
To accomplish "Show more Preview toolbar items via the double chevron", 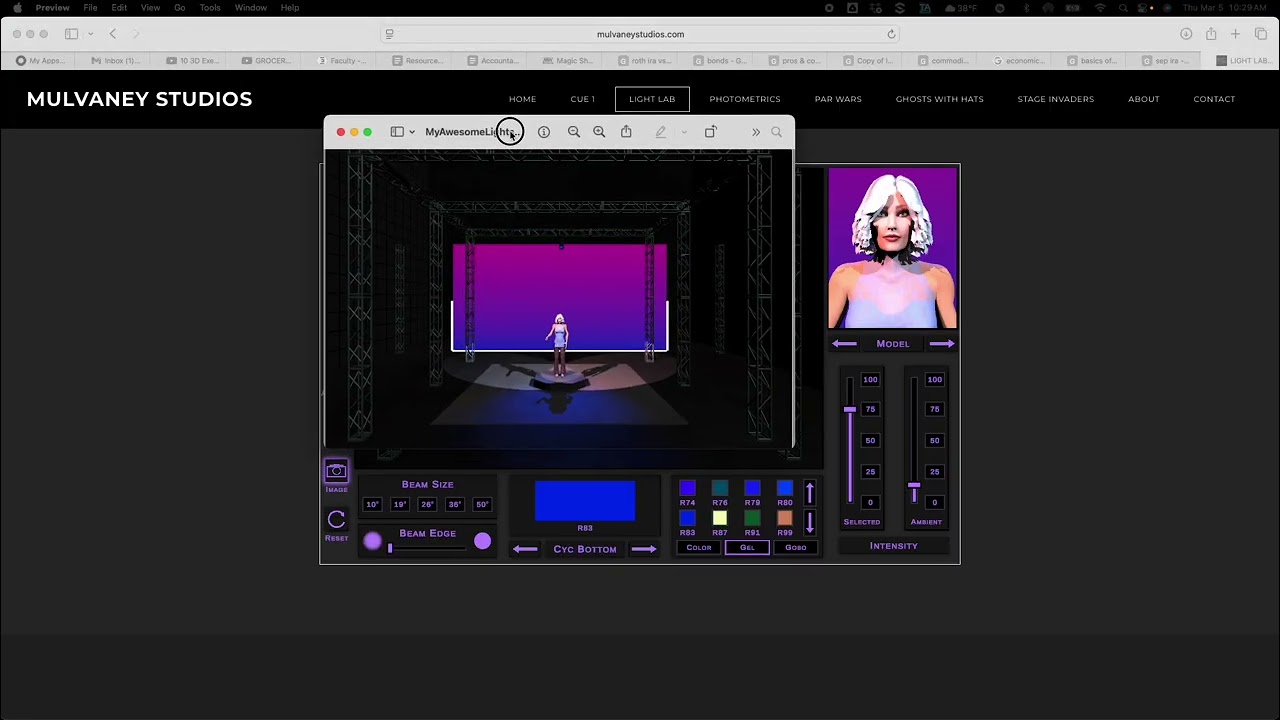I will click(x=756, y=132).
